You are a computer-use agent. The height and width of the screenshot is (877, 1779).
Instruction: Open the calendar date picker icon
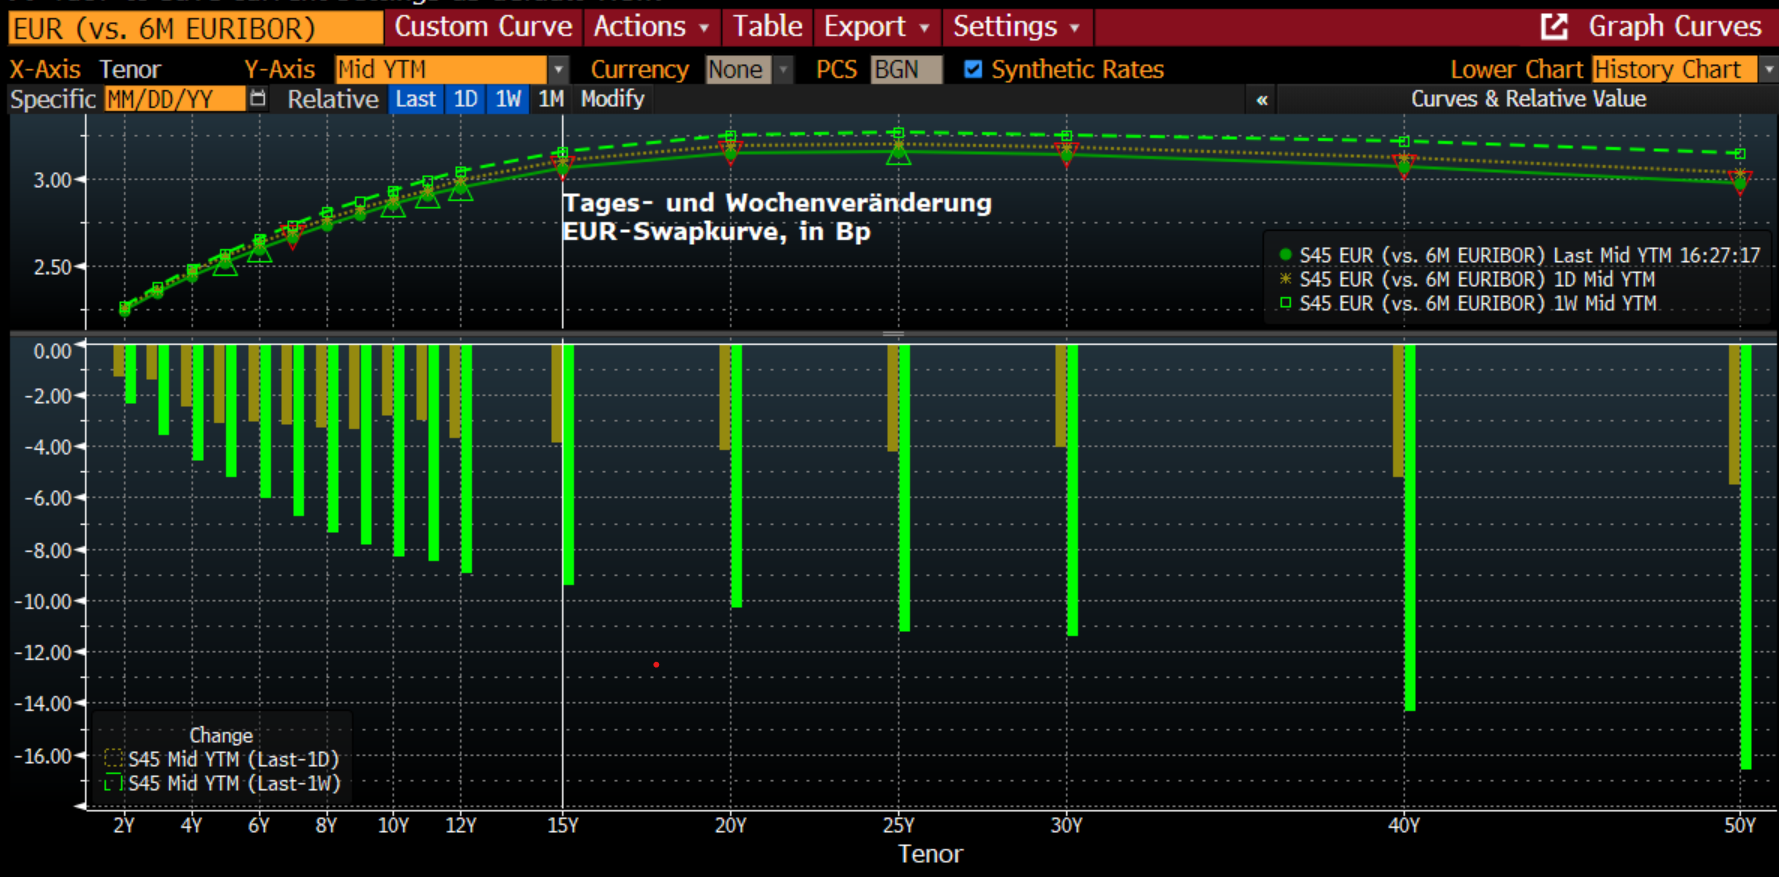(x=258, y=98)
